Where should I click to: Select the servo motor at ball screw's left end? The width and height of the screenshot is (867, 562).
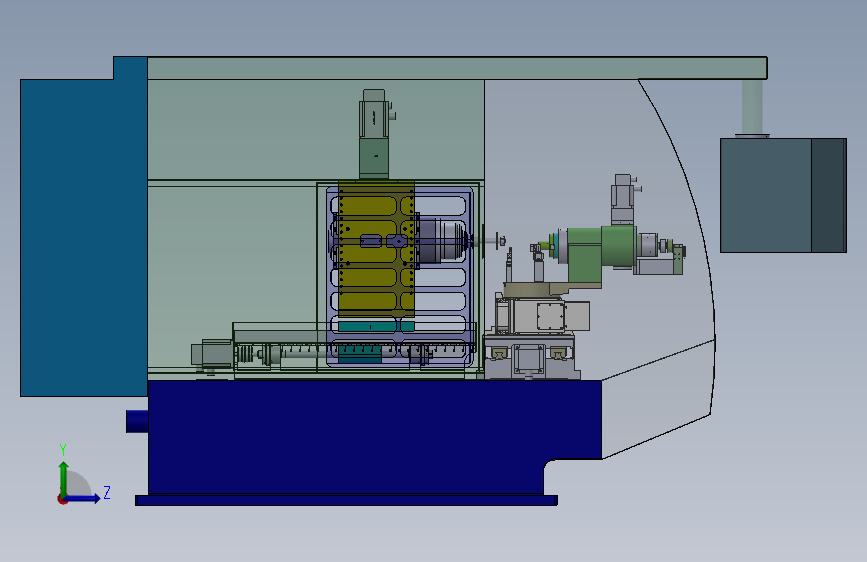212,355
